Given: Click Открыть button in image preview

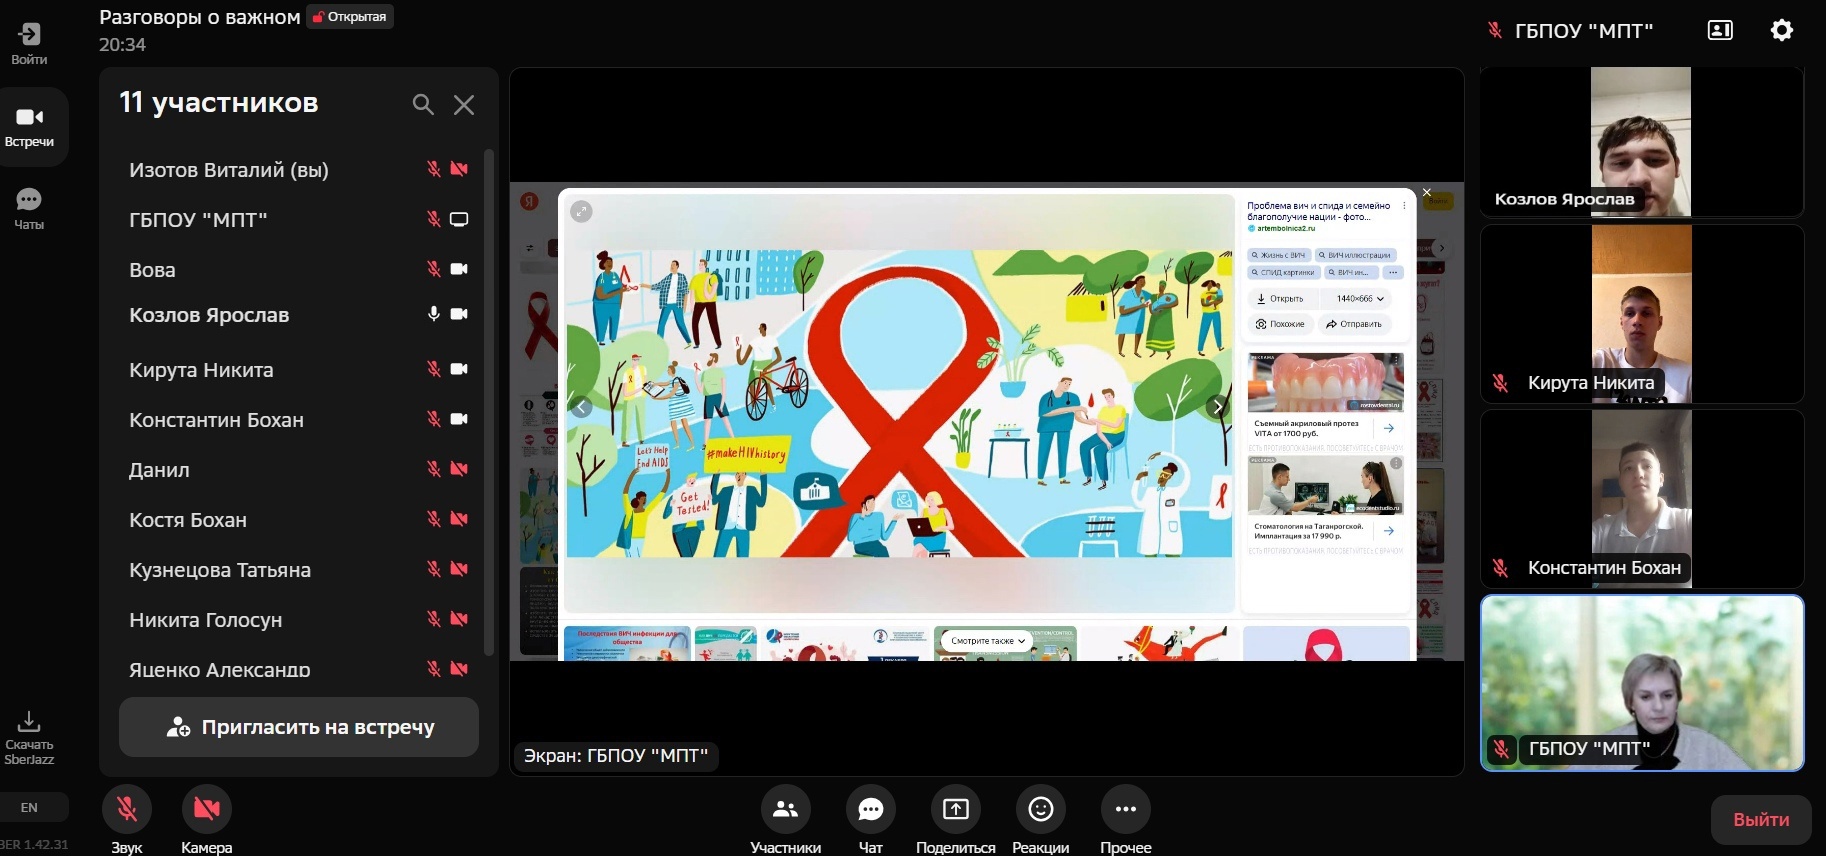Looking at the screenshot, I should point(1281,299).
